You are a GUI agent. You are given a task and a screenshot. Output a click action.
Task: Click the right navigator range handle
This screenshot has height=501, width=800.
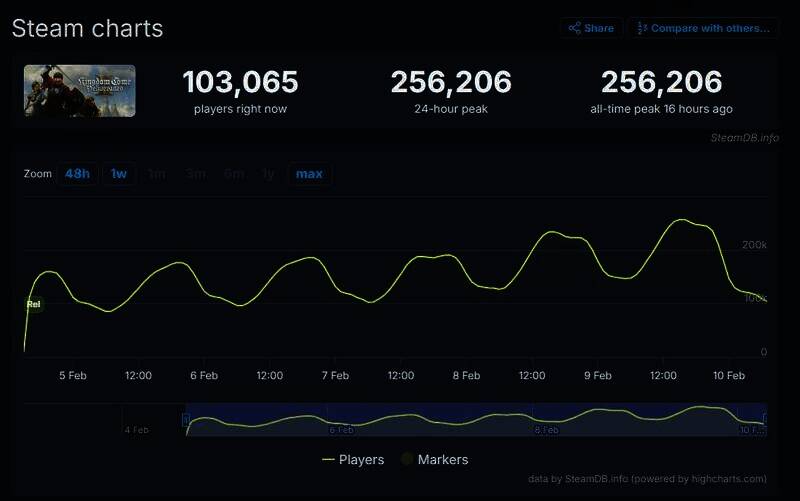click(765, 420)
